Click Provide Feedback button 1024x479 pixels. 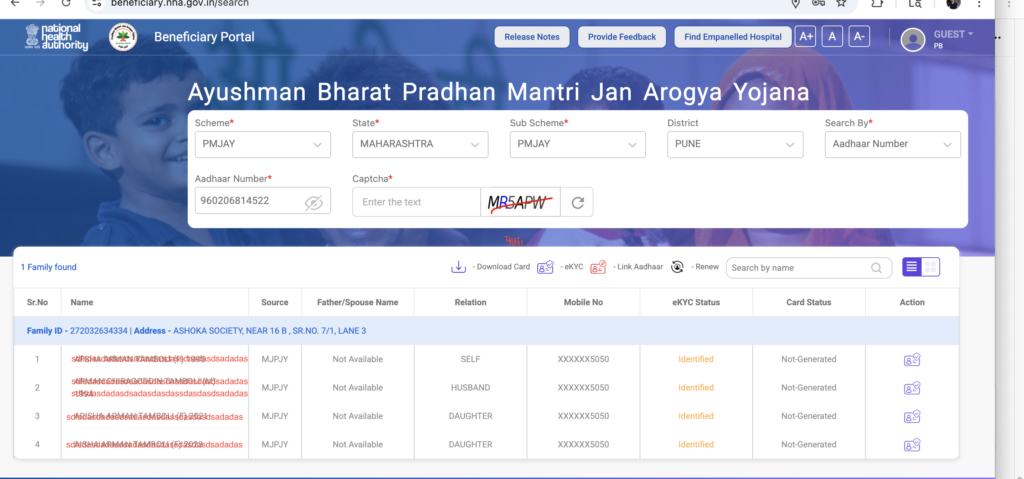pos(622,37)
